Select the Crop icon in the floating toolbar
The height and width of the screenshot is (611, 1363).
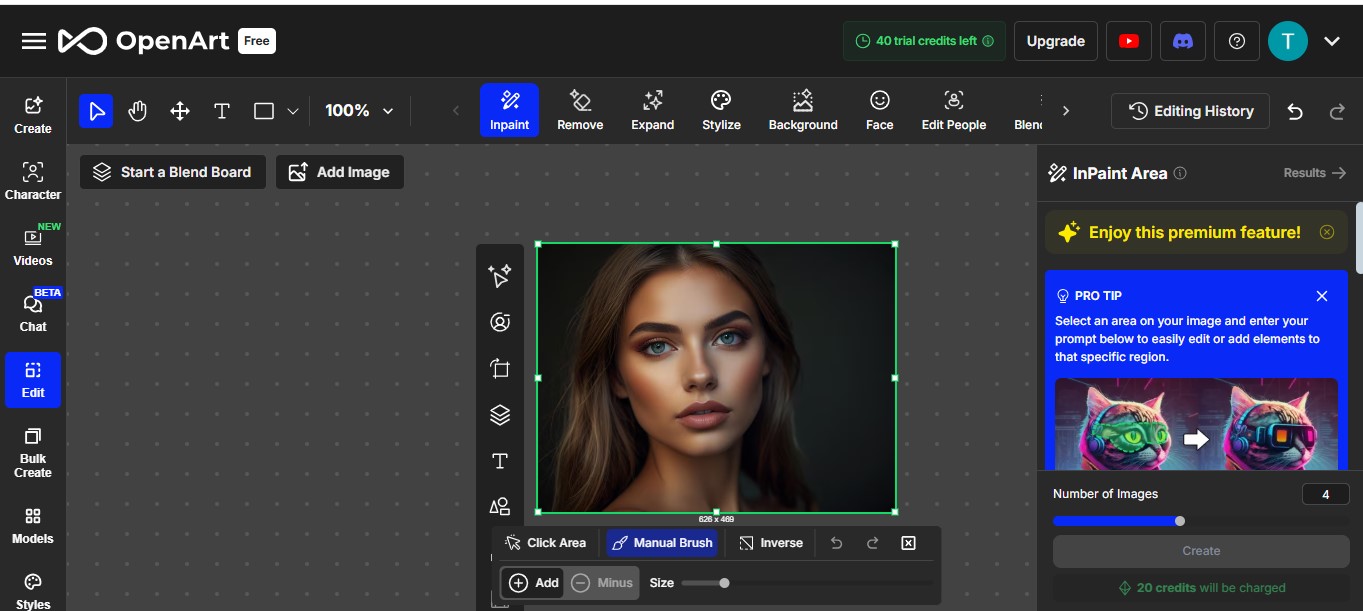pyautogui.click(x=499, y=368)
